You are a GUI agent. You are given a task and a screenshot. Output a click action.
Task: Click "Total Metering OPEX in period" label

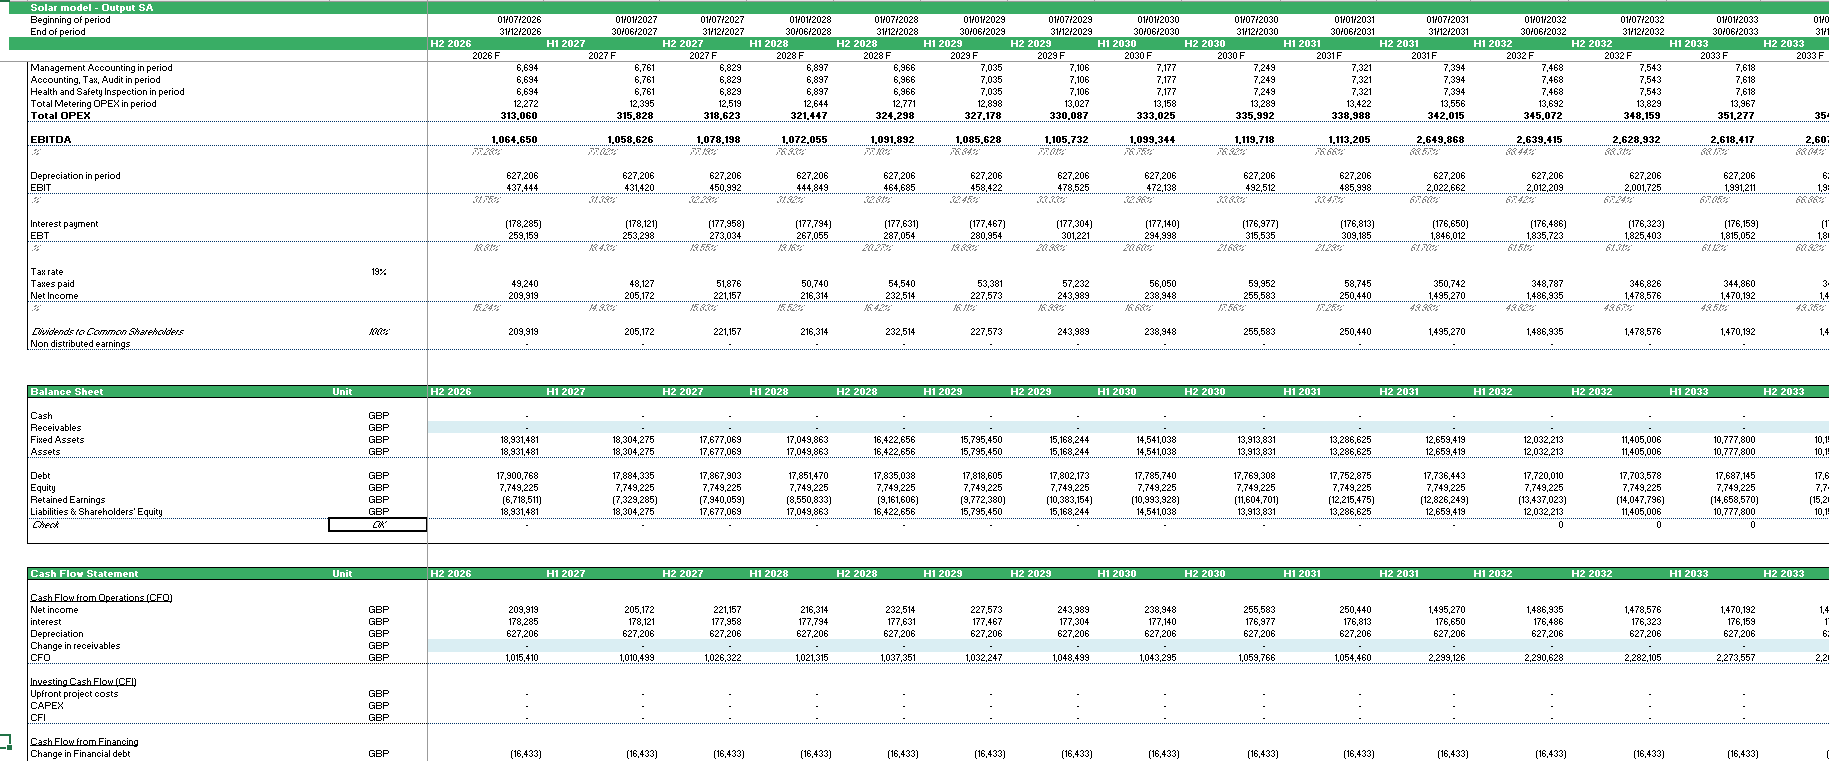click(x=93, y=104)
